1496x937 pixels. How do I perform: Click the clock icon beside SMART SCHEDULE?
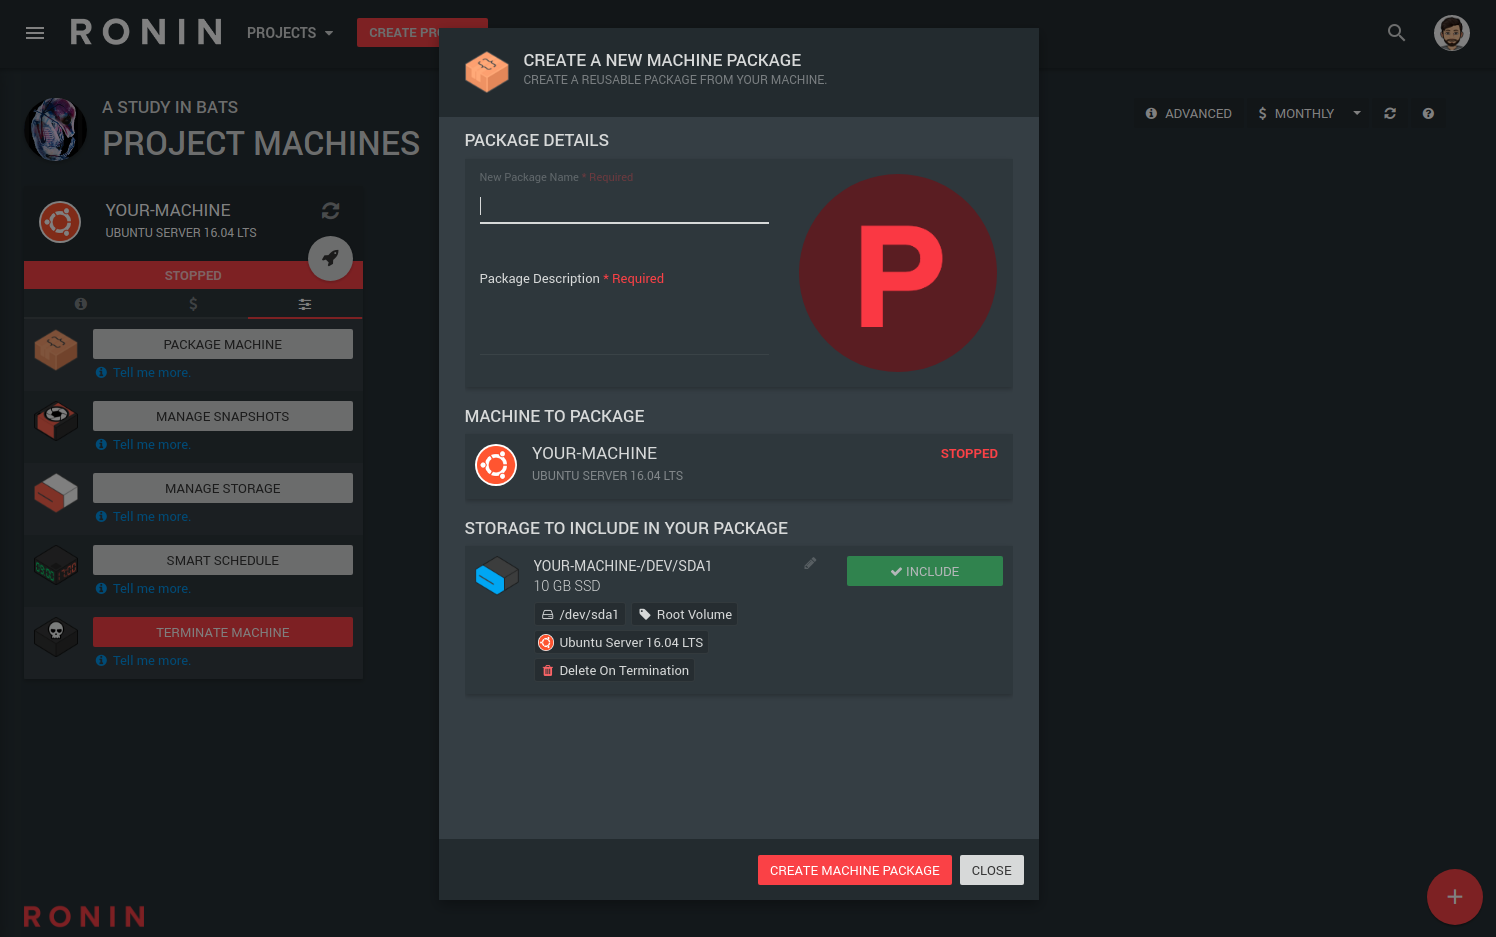coord(56,566)
